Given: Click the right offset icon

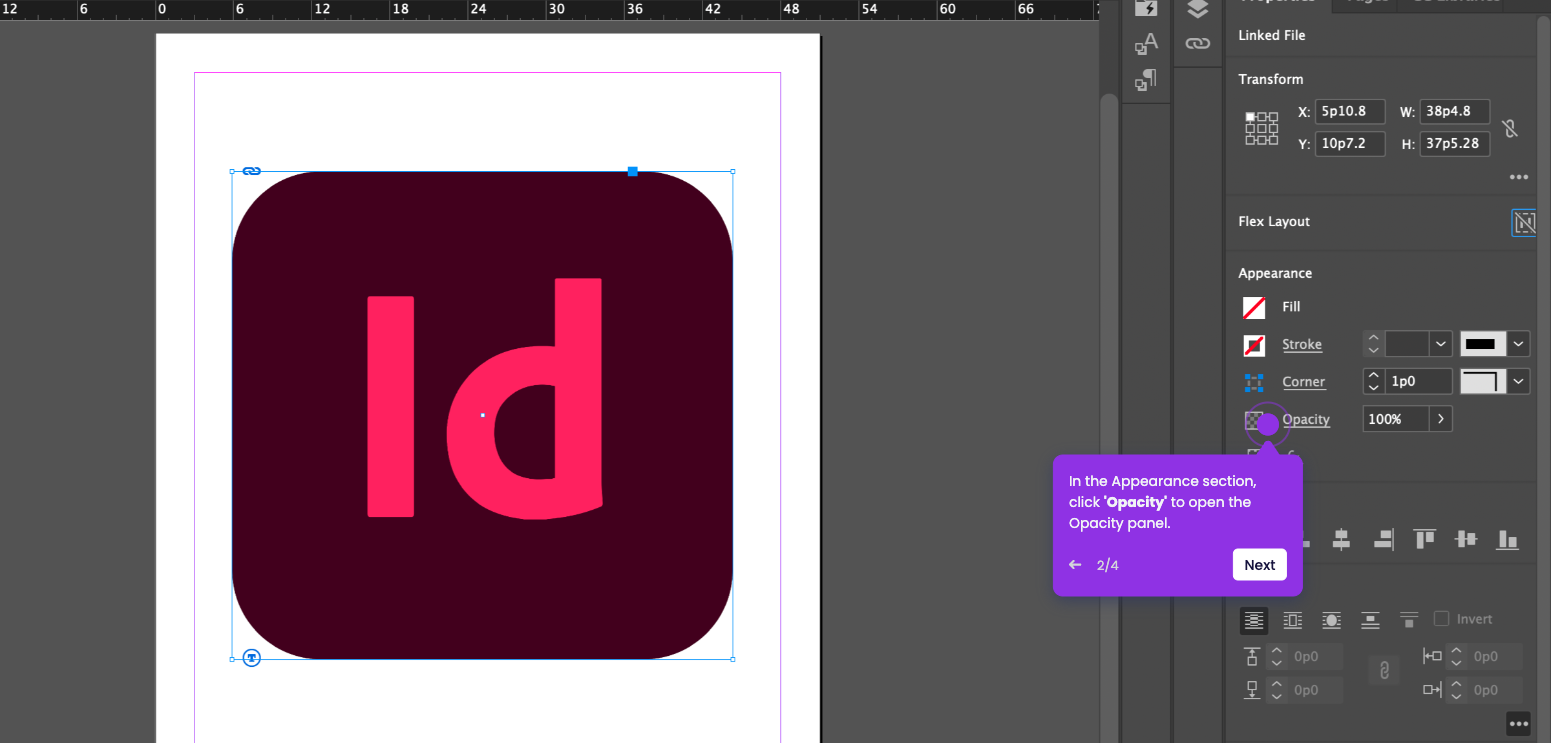Looking at the screenshot, I should tap(1432, 690).
